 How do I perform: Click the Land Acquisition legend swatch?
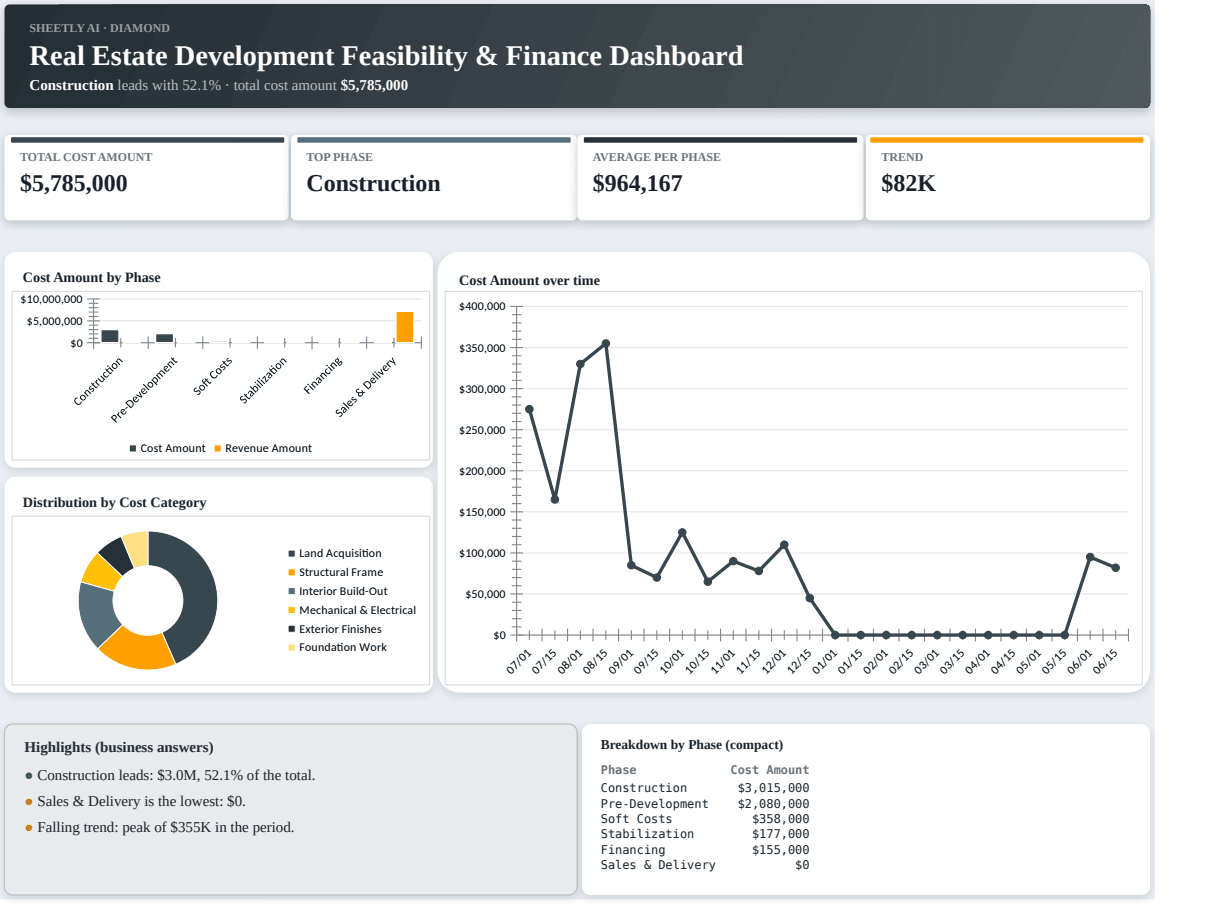point(292,553)
